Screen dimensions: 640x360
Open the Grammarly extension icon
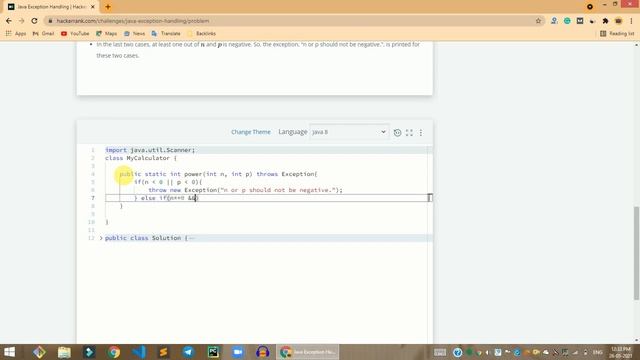[x=567, y=21]
